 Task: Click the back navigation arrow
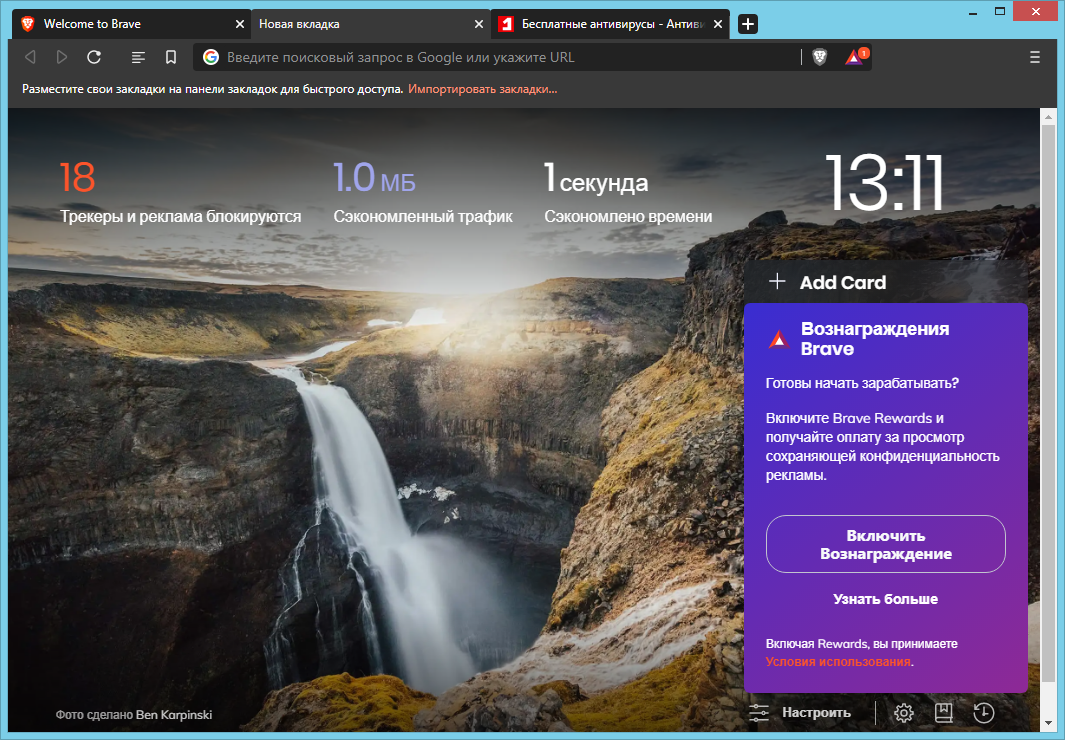click(x=30, y=57)
